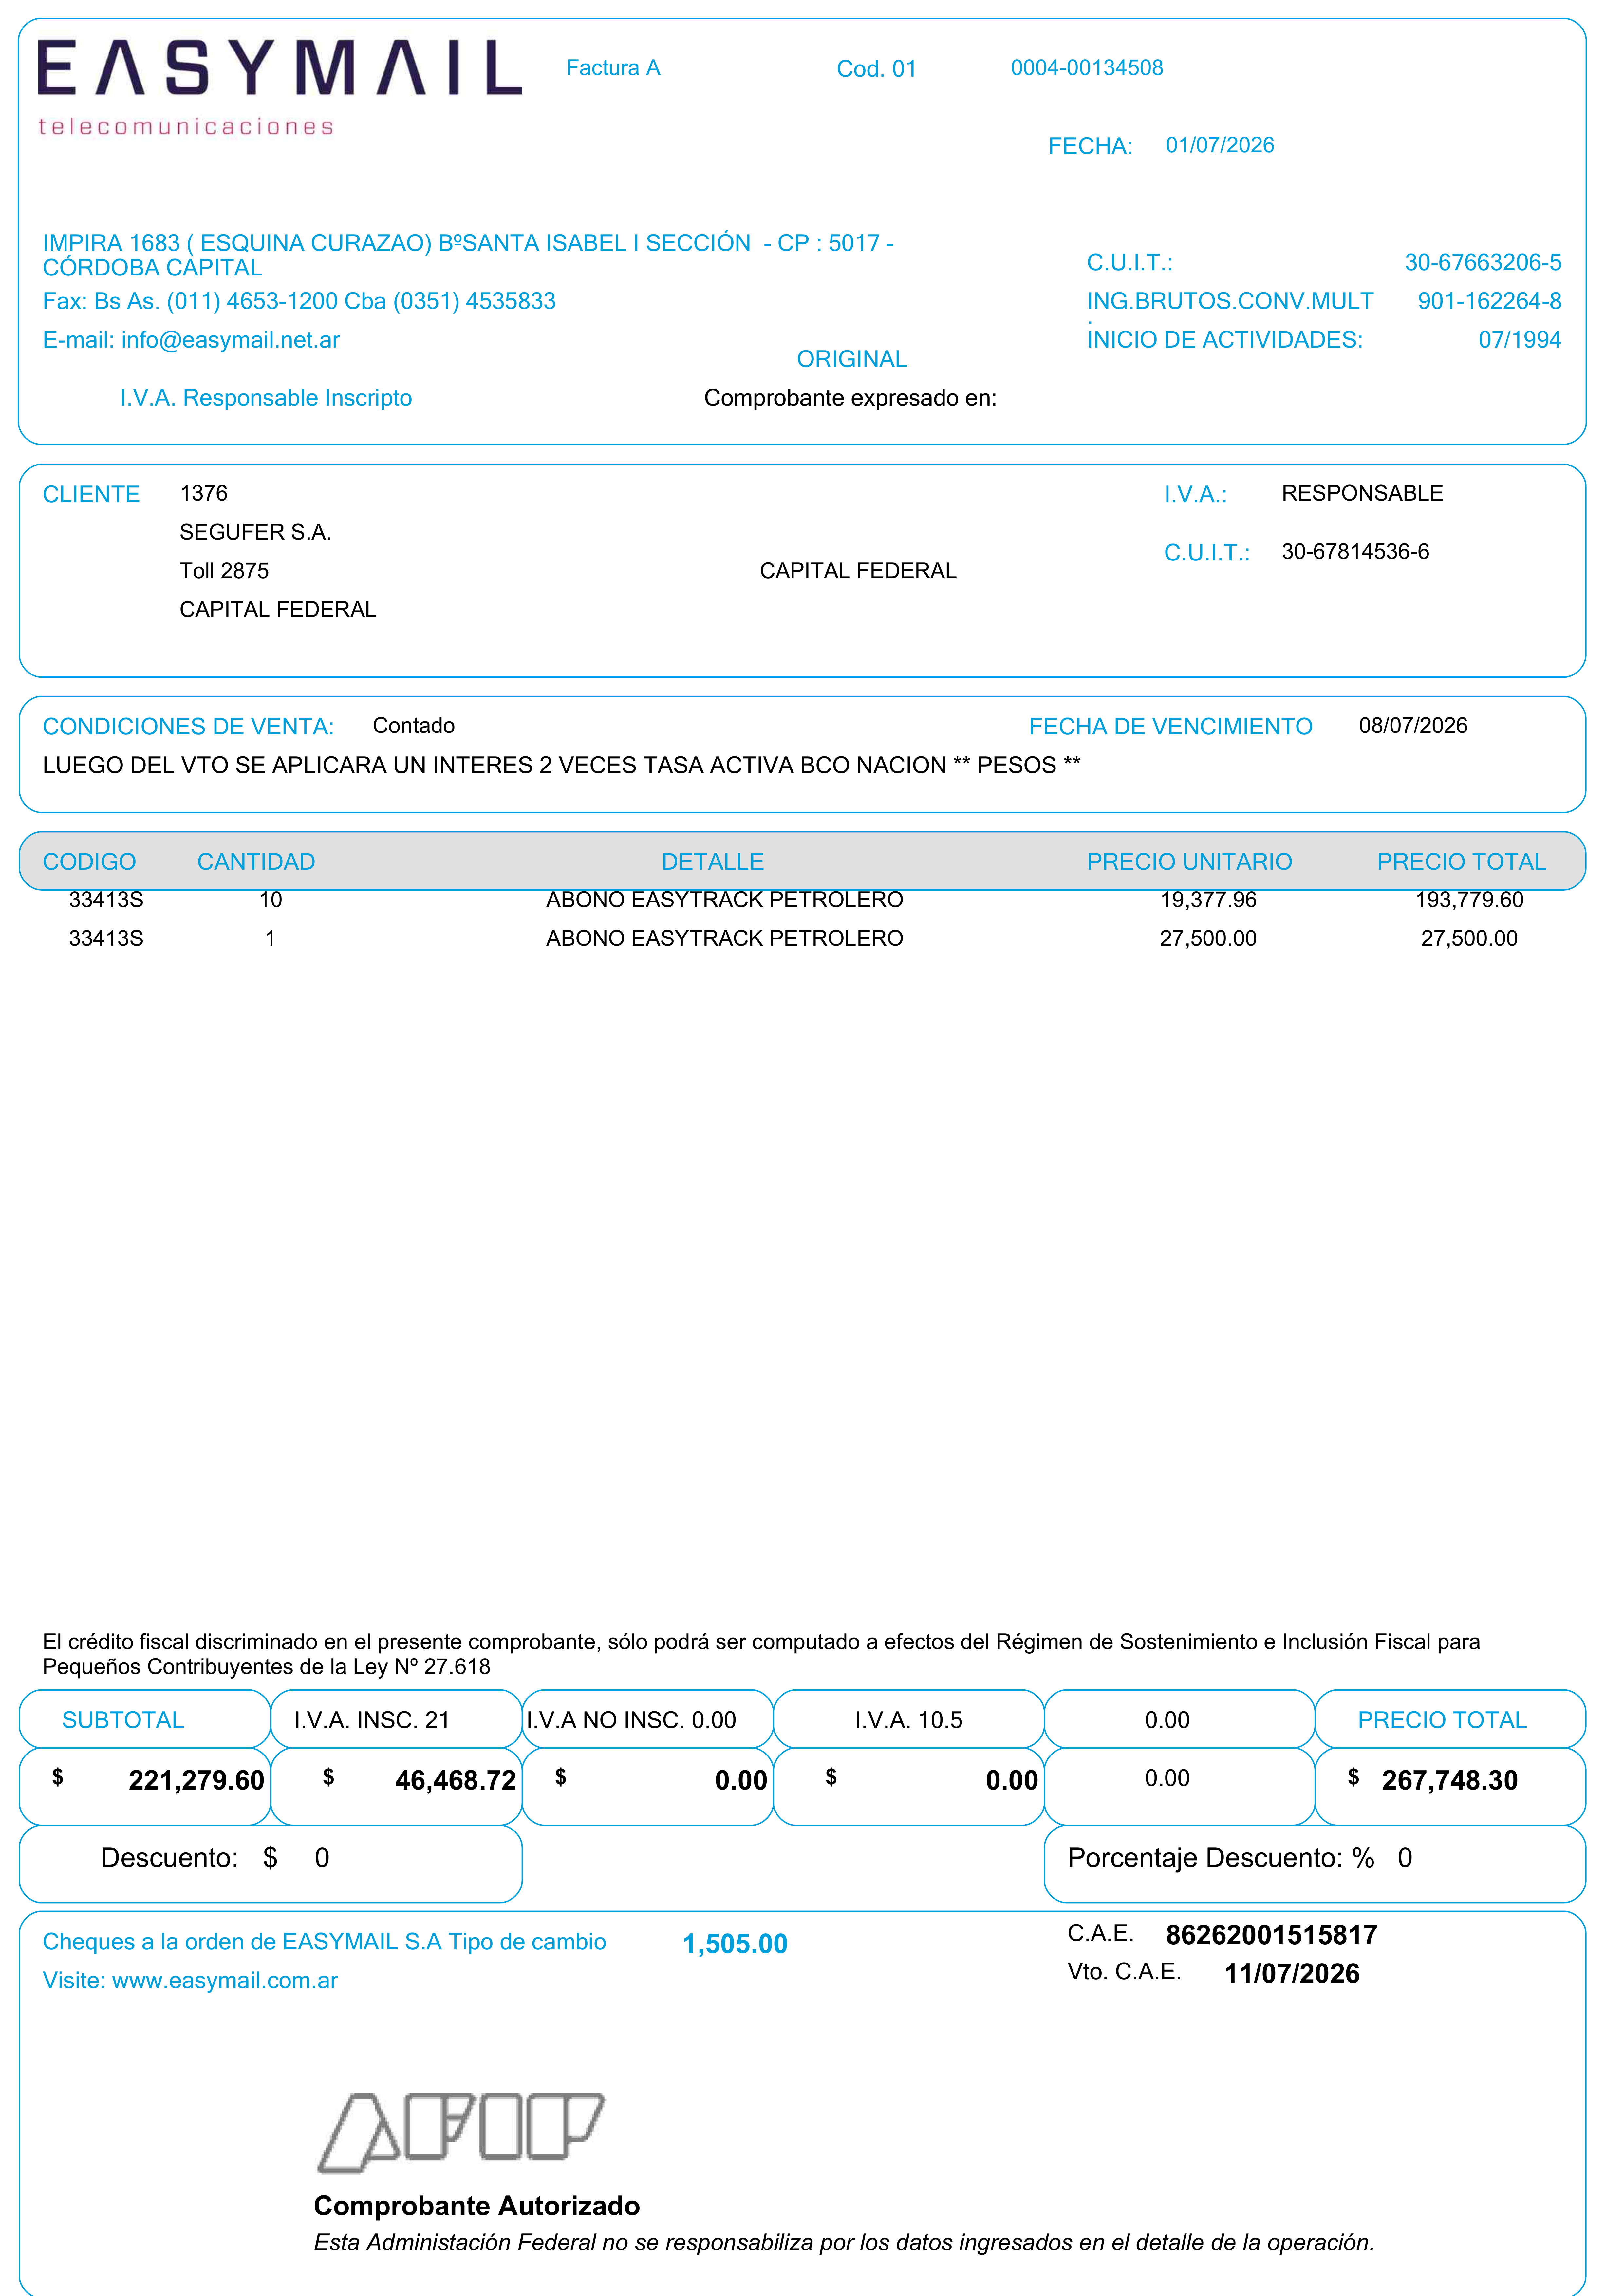Image resolution: width=1624 pixels, height=2296 pixels.
Task: Select client number 1376
Action: click(204, 493)
